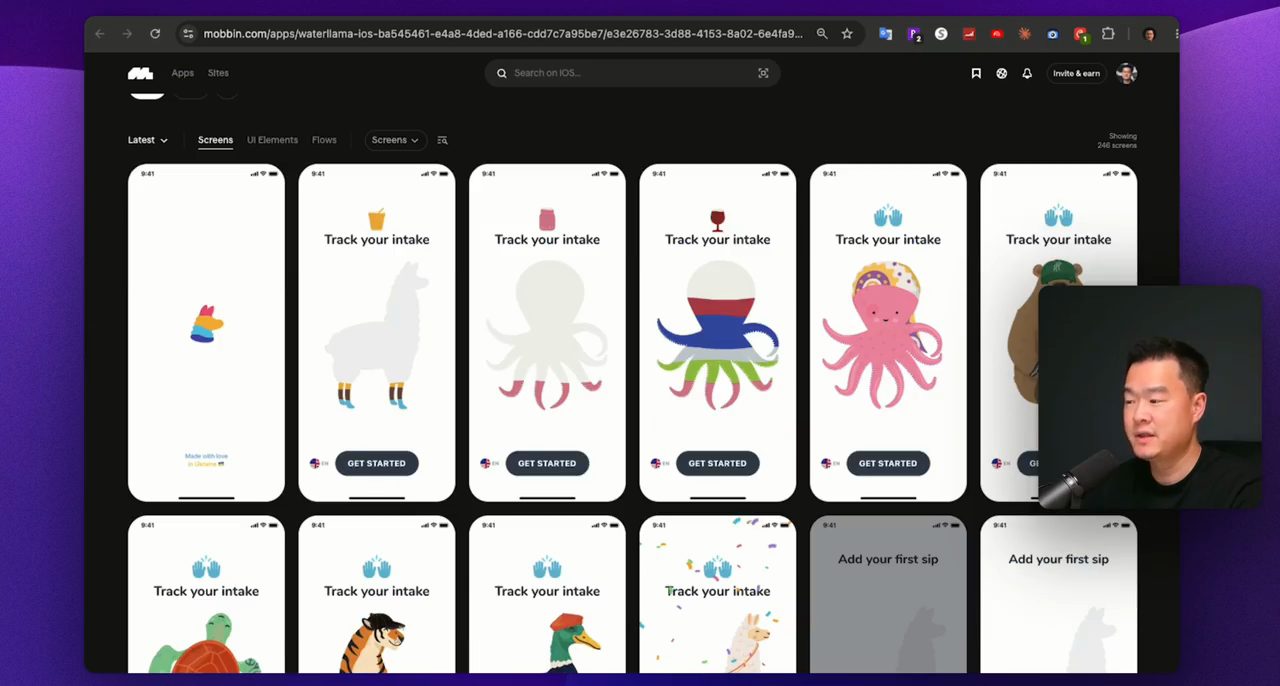Expand the Latest version dropdown

pos(148,140)
